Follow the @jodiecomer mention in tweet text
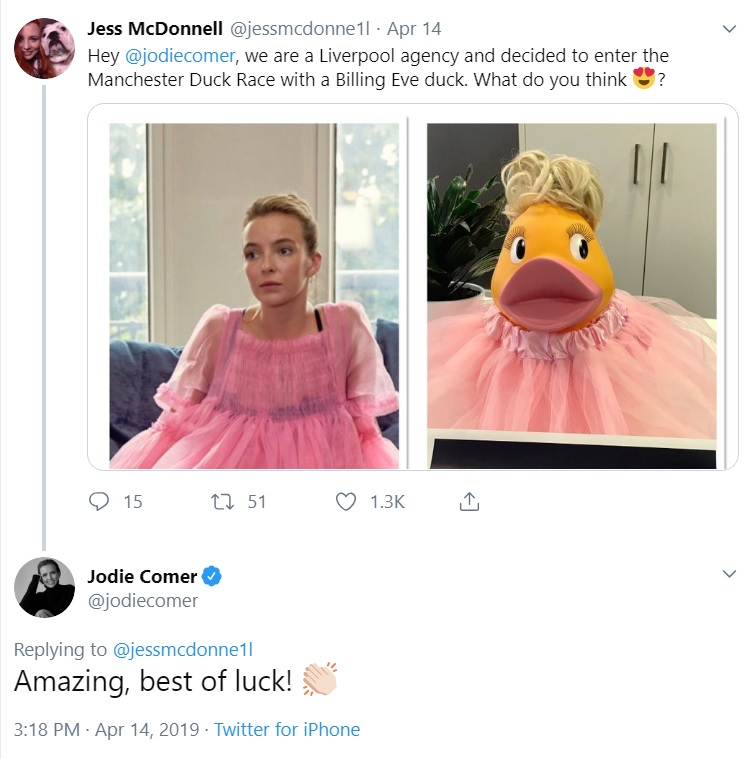 180,56
